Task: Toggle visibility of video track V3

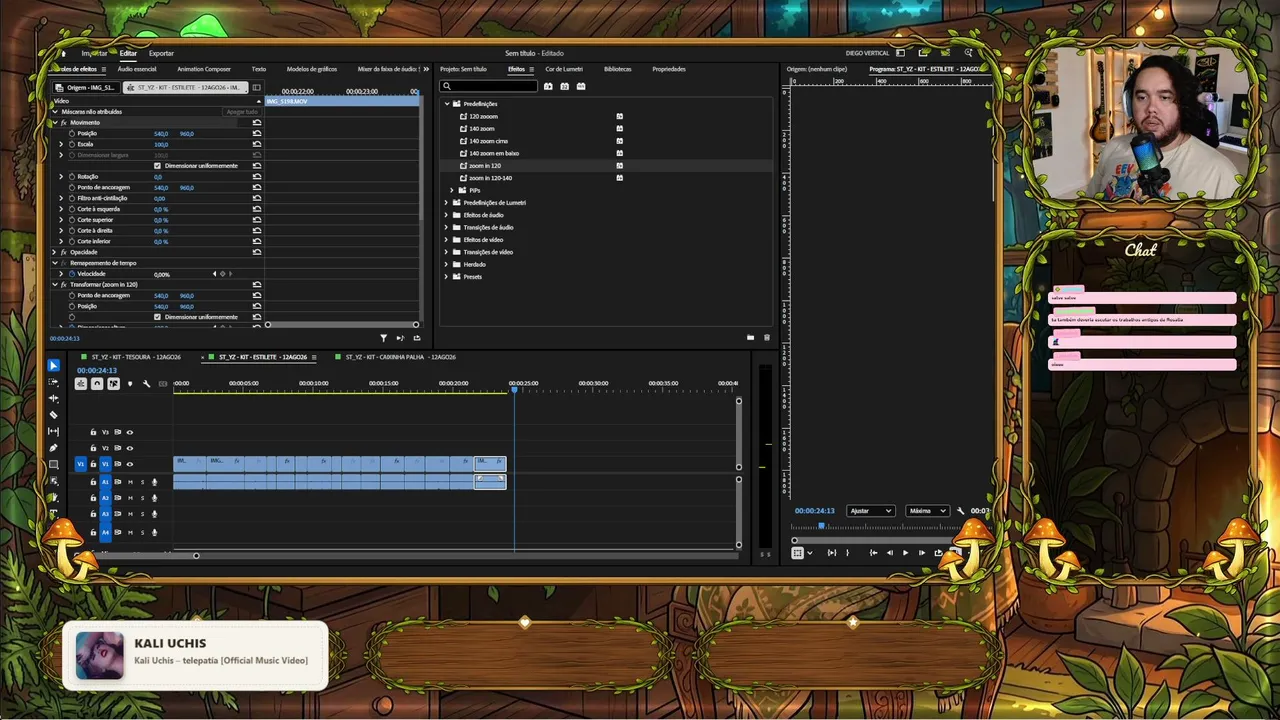Action: coord(129,432)
